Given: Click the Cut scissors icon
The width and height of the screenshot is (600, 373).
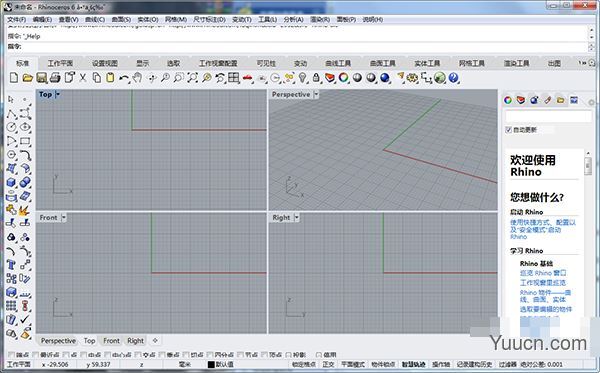Looking at the screenshot, I should [83, 78].
